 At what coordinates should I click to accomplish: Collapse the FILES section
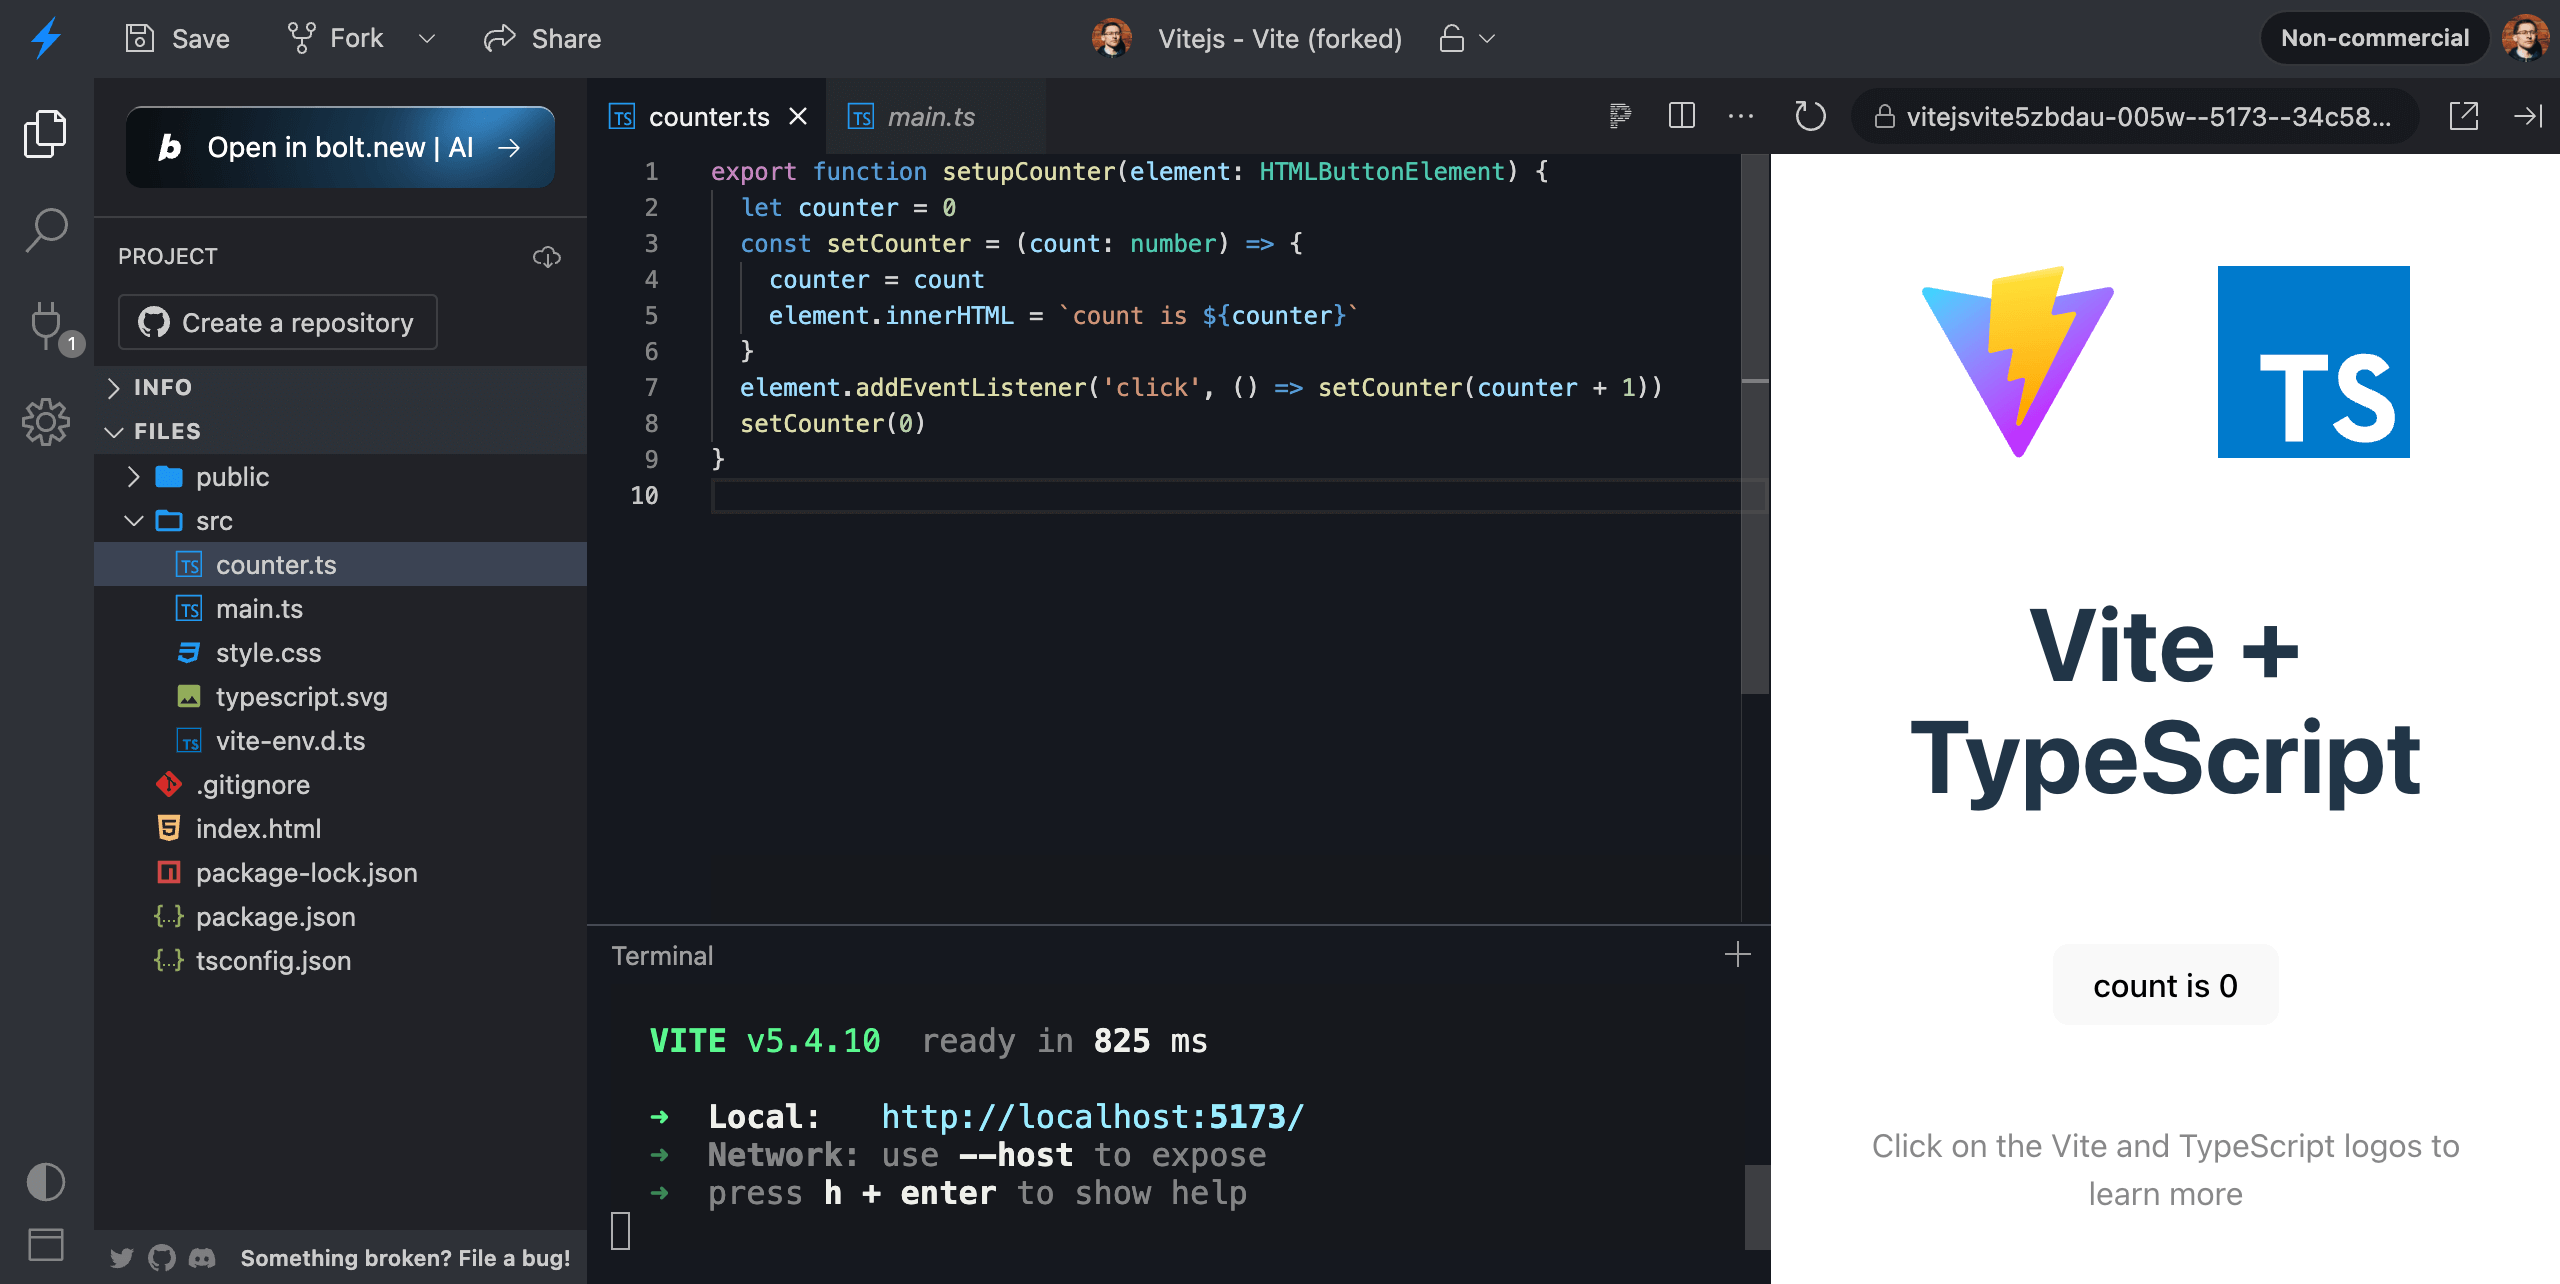pyautogui.click(x=340, y=431)
